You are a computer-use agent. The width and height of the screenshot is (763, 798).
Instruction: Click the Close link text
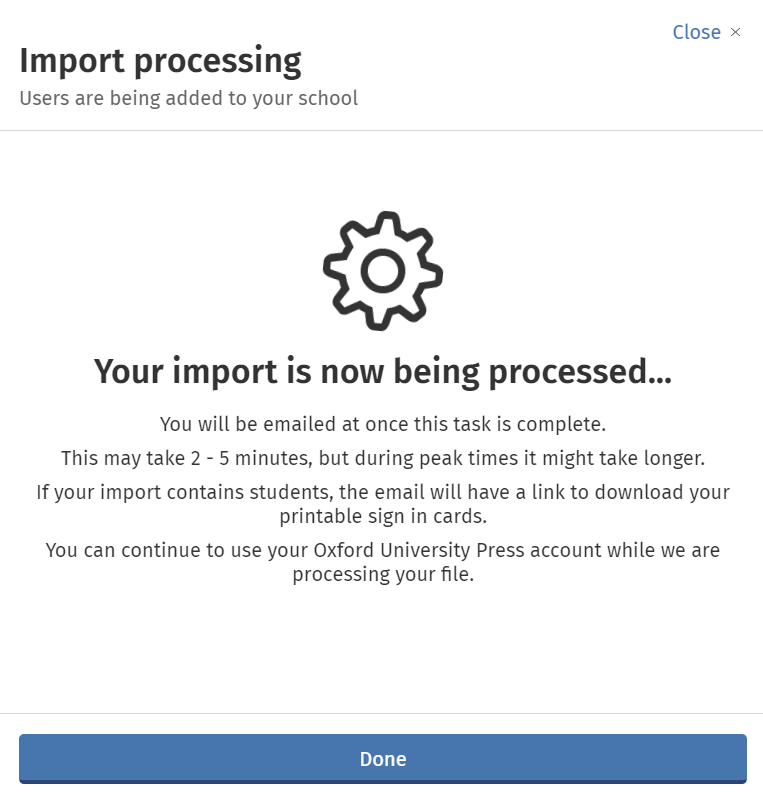click(x=696, y=32)
